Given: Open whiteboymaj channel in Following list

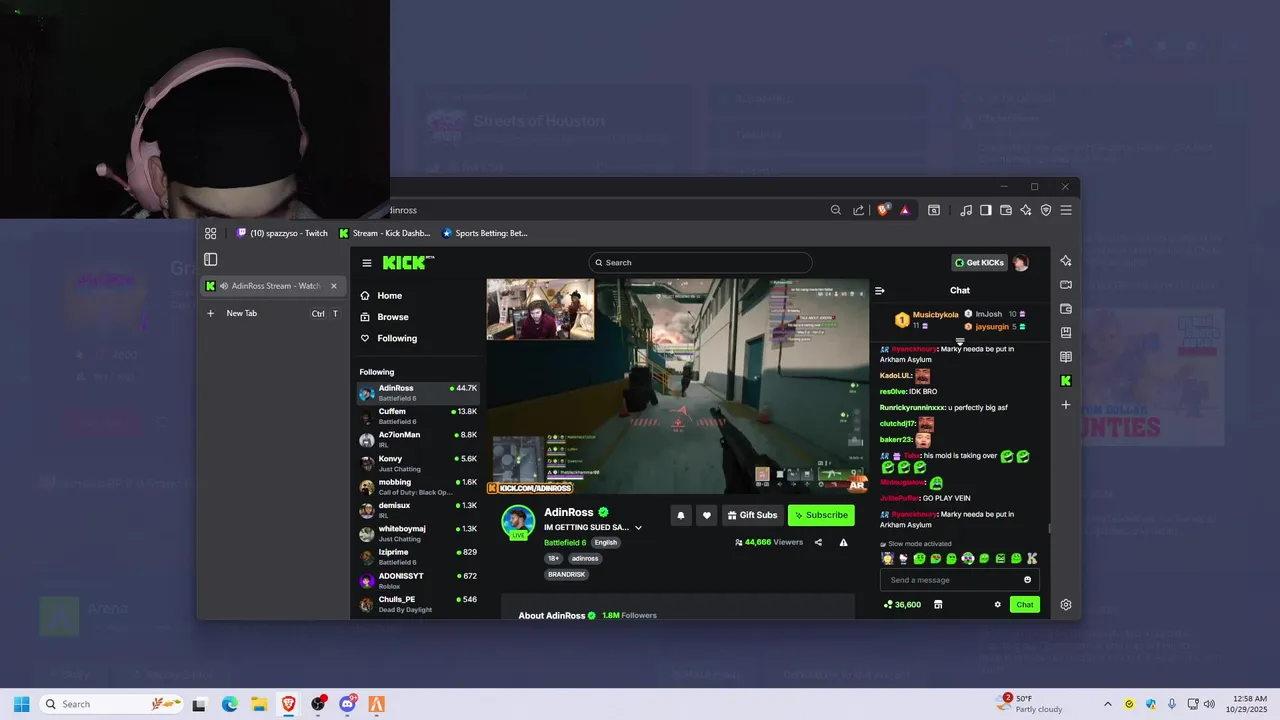Looking at the screenshot, I should point(418,533).
